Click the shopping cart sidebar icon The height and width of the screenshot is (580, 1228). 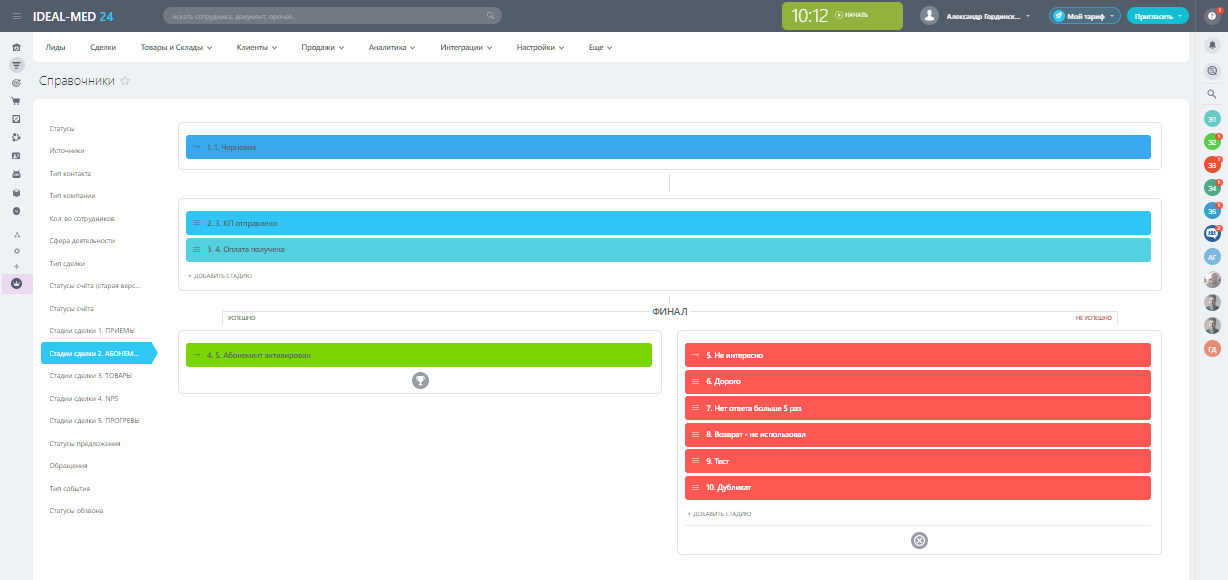[16, 101]
